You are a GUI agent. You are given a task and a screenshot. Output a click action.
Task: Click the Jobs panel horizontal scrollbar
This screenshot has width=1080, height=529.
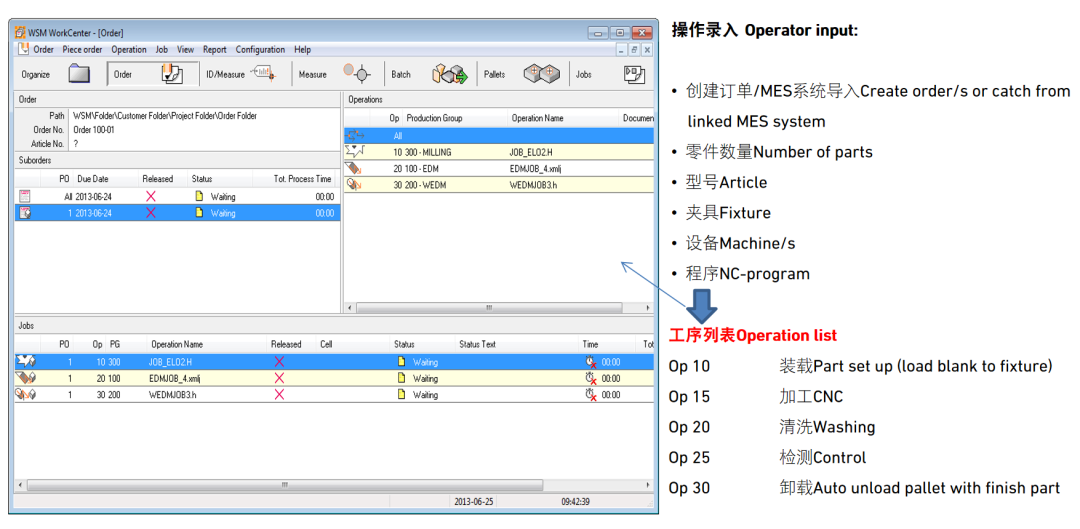pyautogui.click(x=284, y=485)
